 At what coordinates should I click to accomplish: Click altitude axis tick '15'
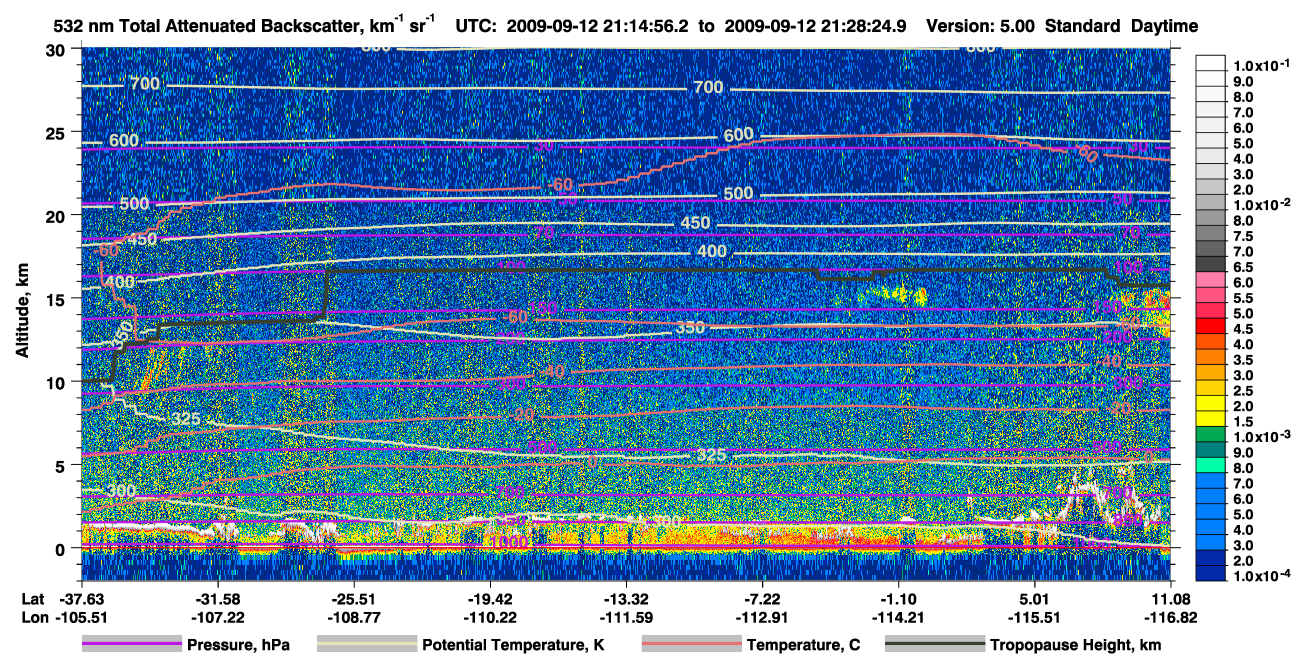coord(58,298)
